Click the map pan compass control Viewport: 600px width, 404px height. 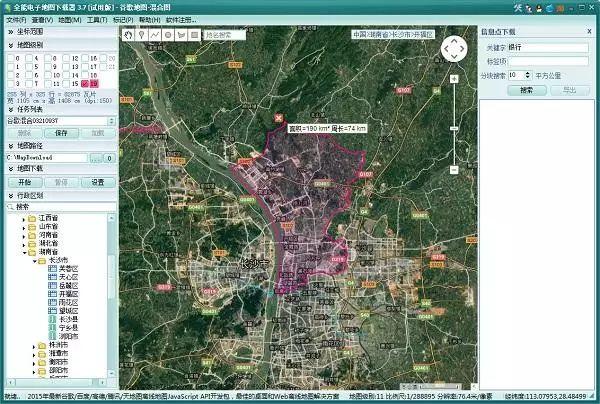click(x=452, y=49)
